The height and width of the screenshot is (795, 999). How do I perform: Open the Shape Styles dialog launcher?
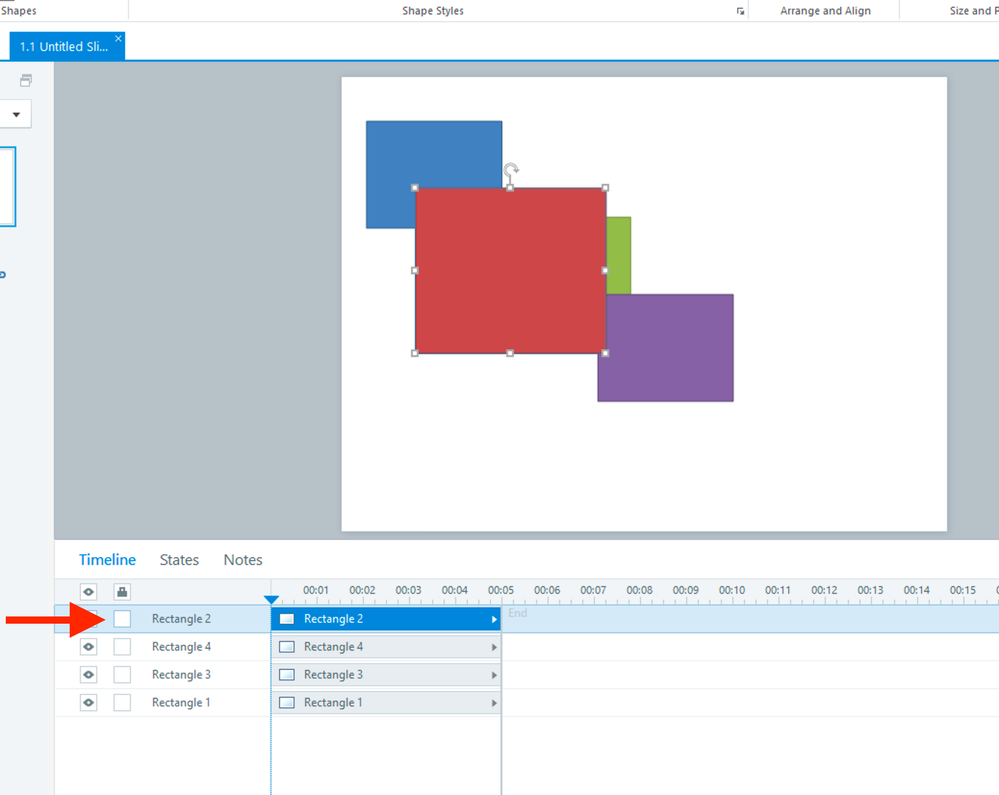(x=740, y=11)
